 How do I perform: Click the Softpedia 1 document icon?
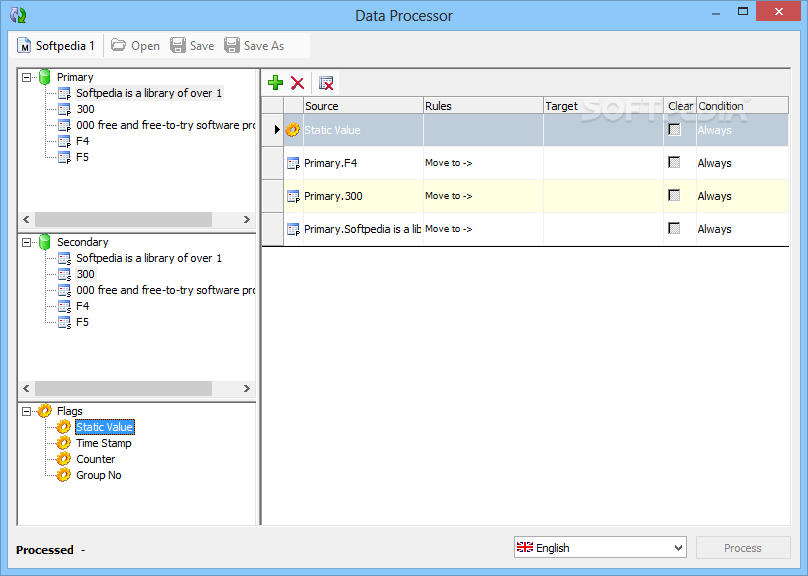click(x=24, y=46)
